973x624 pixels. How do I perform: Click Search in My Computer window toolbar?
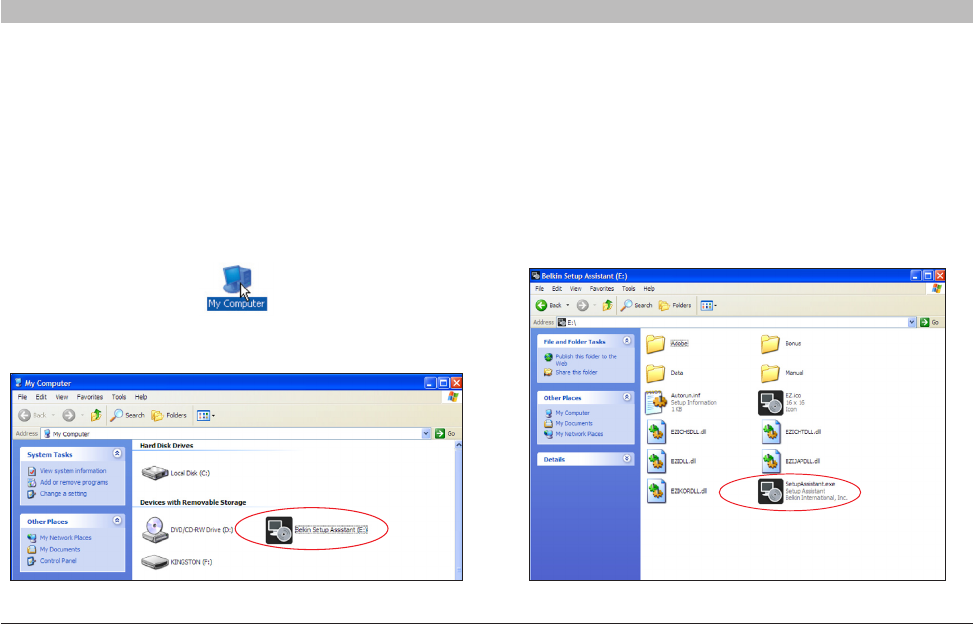tap(127, 415)
